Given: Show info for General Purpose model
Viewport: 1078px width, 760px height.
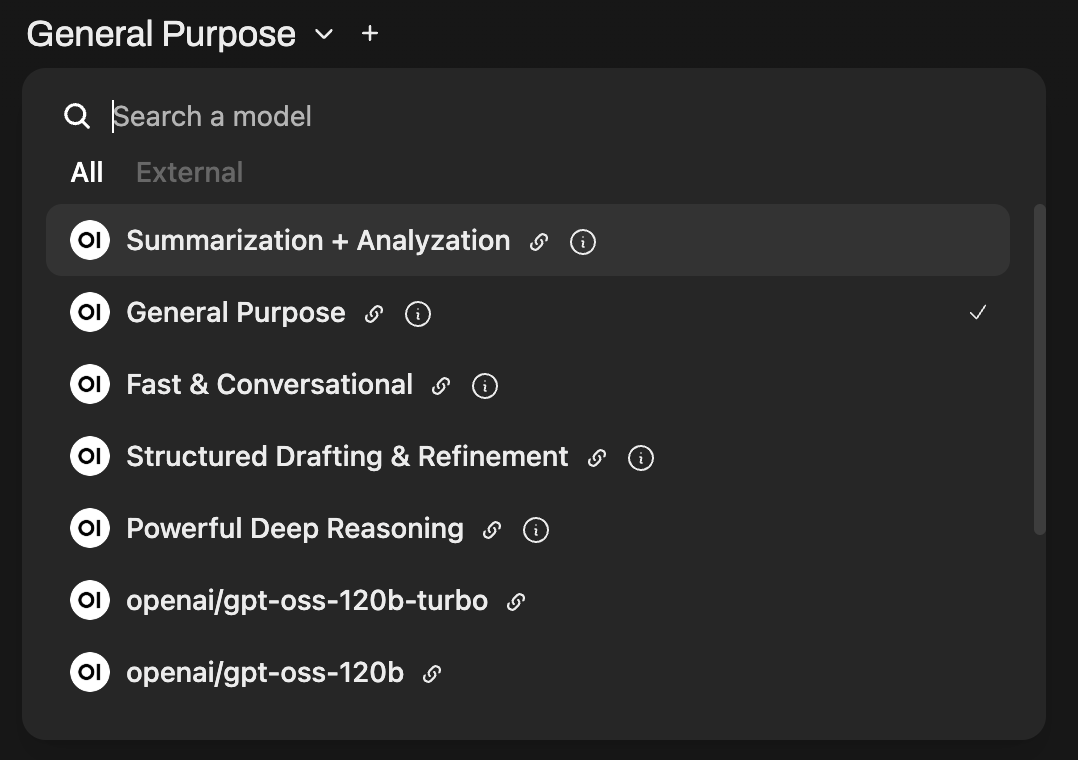Looking at the screenshot, I should click(x=417, y=314).
